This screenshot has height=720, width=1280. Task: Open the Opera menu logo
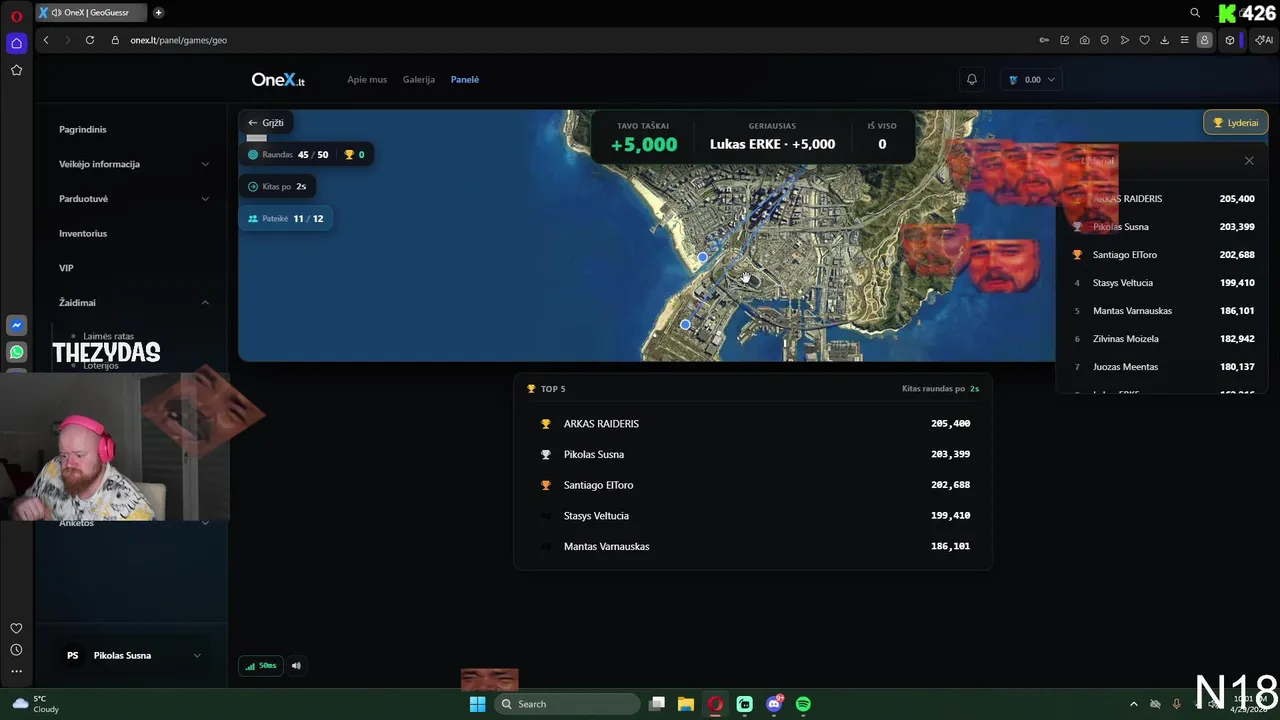click(16, 15)
